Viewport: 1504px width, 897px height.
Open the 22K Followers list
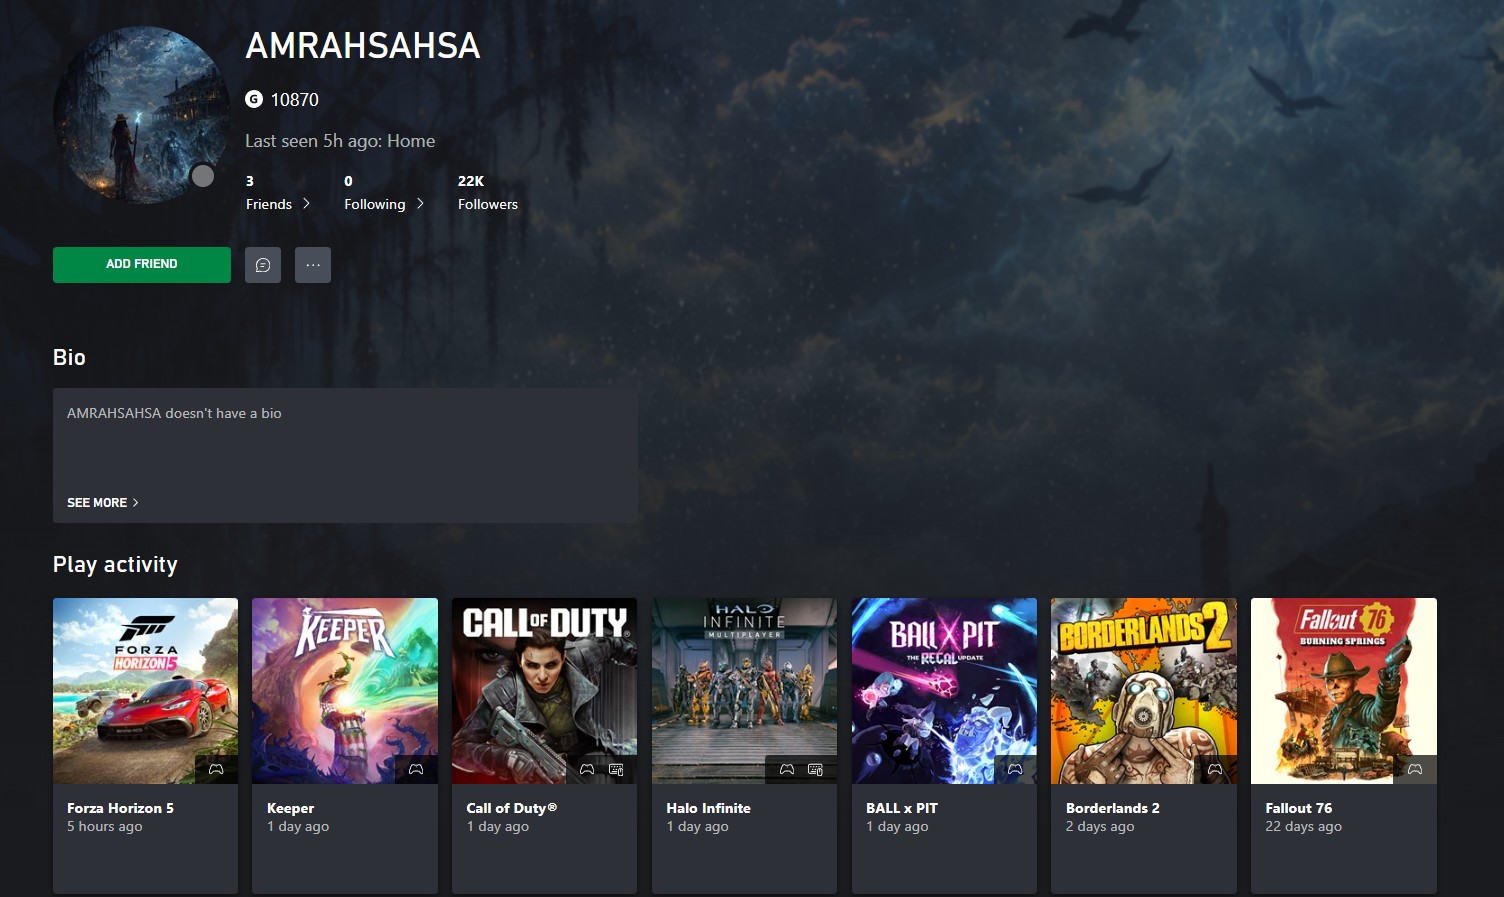(x=487, y=192)
